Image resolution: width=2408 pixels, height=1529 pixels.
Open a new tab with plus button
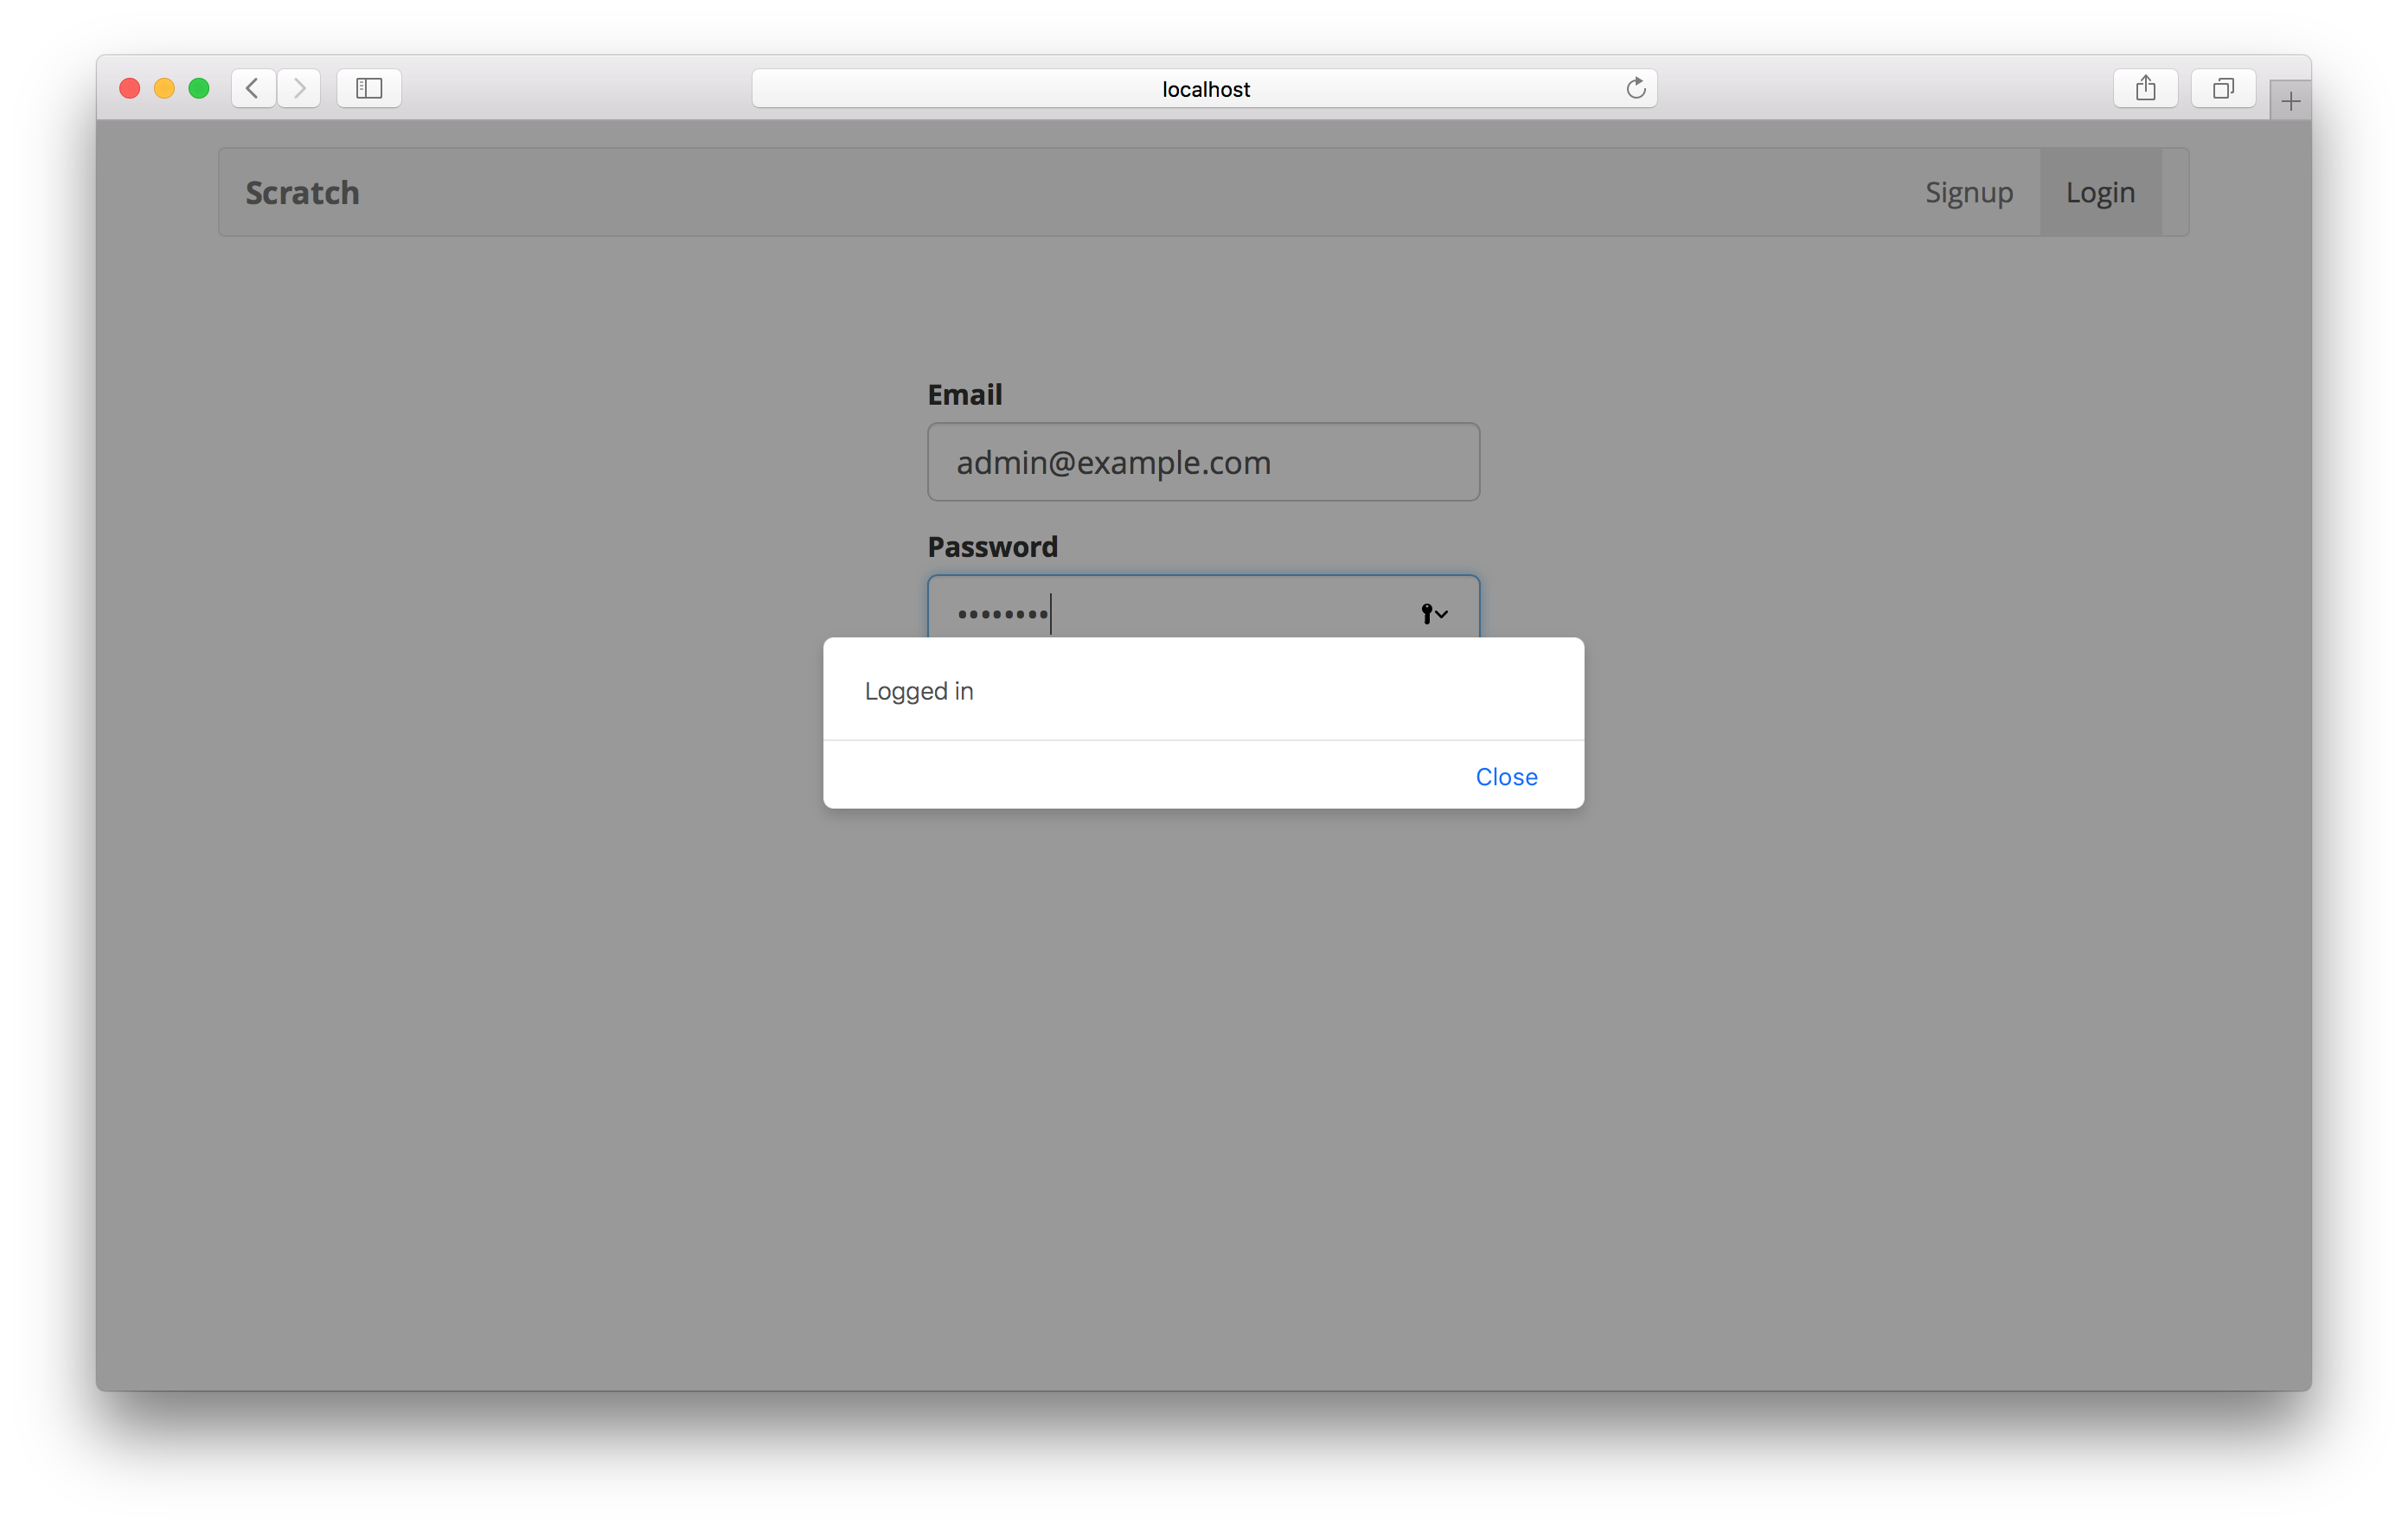(2290, 101)
